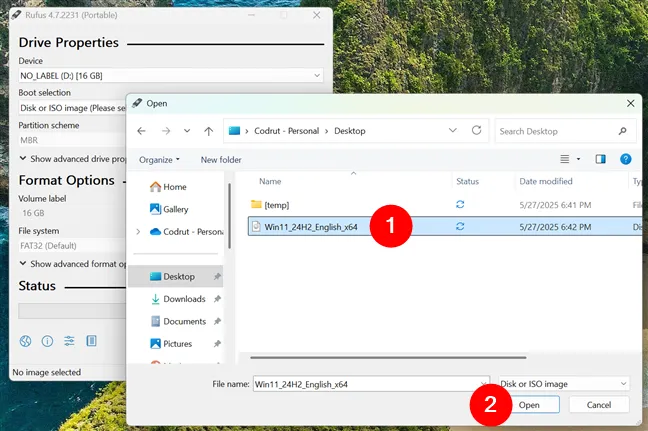
Task: Click Rufus Volume label field
Action: pos(72,213)
